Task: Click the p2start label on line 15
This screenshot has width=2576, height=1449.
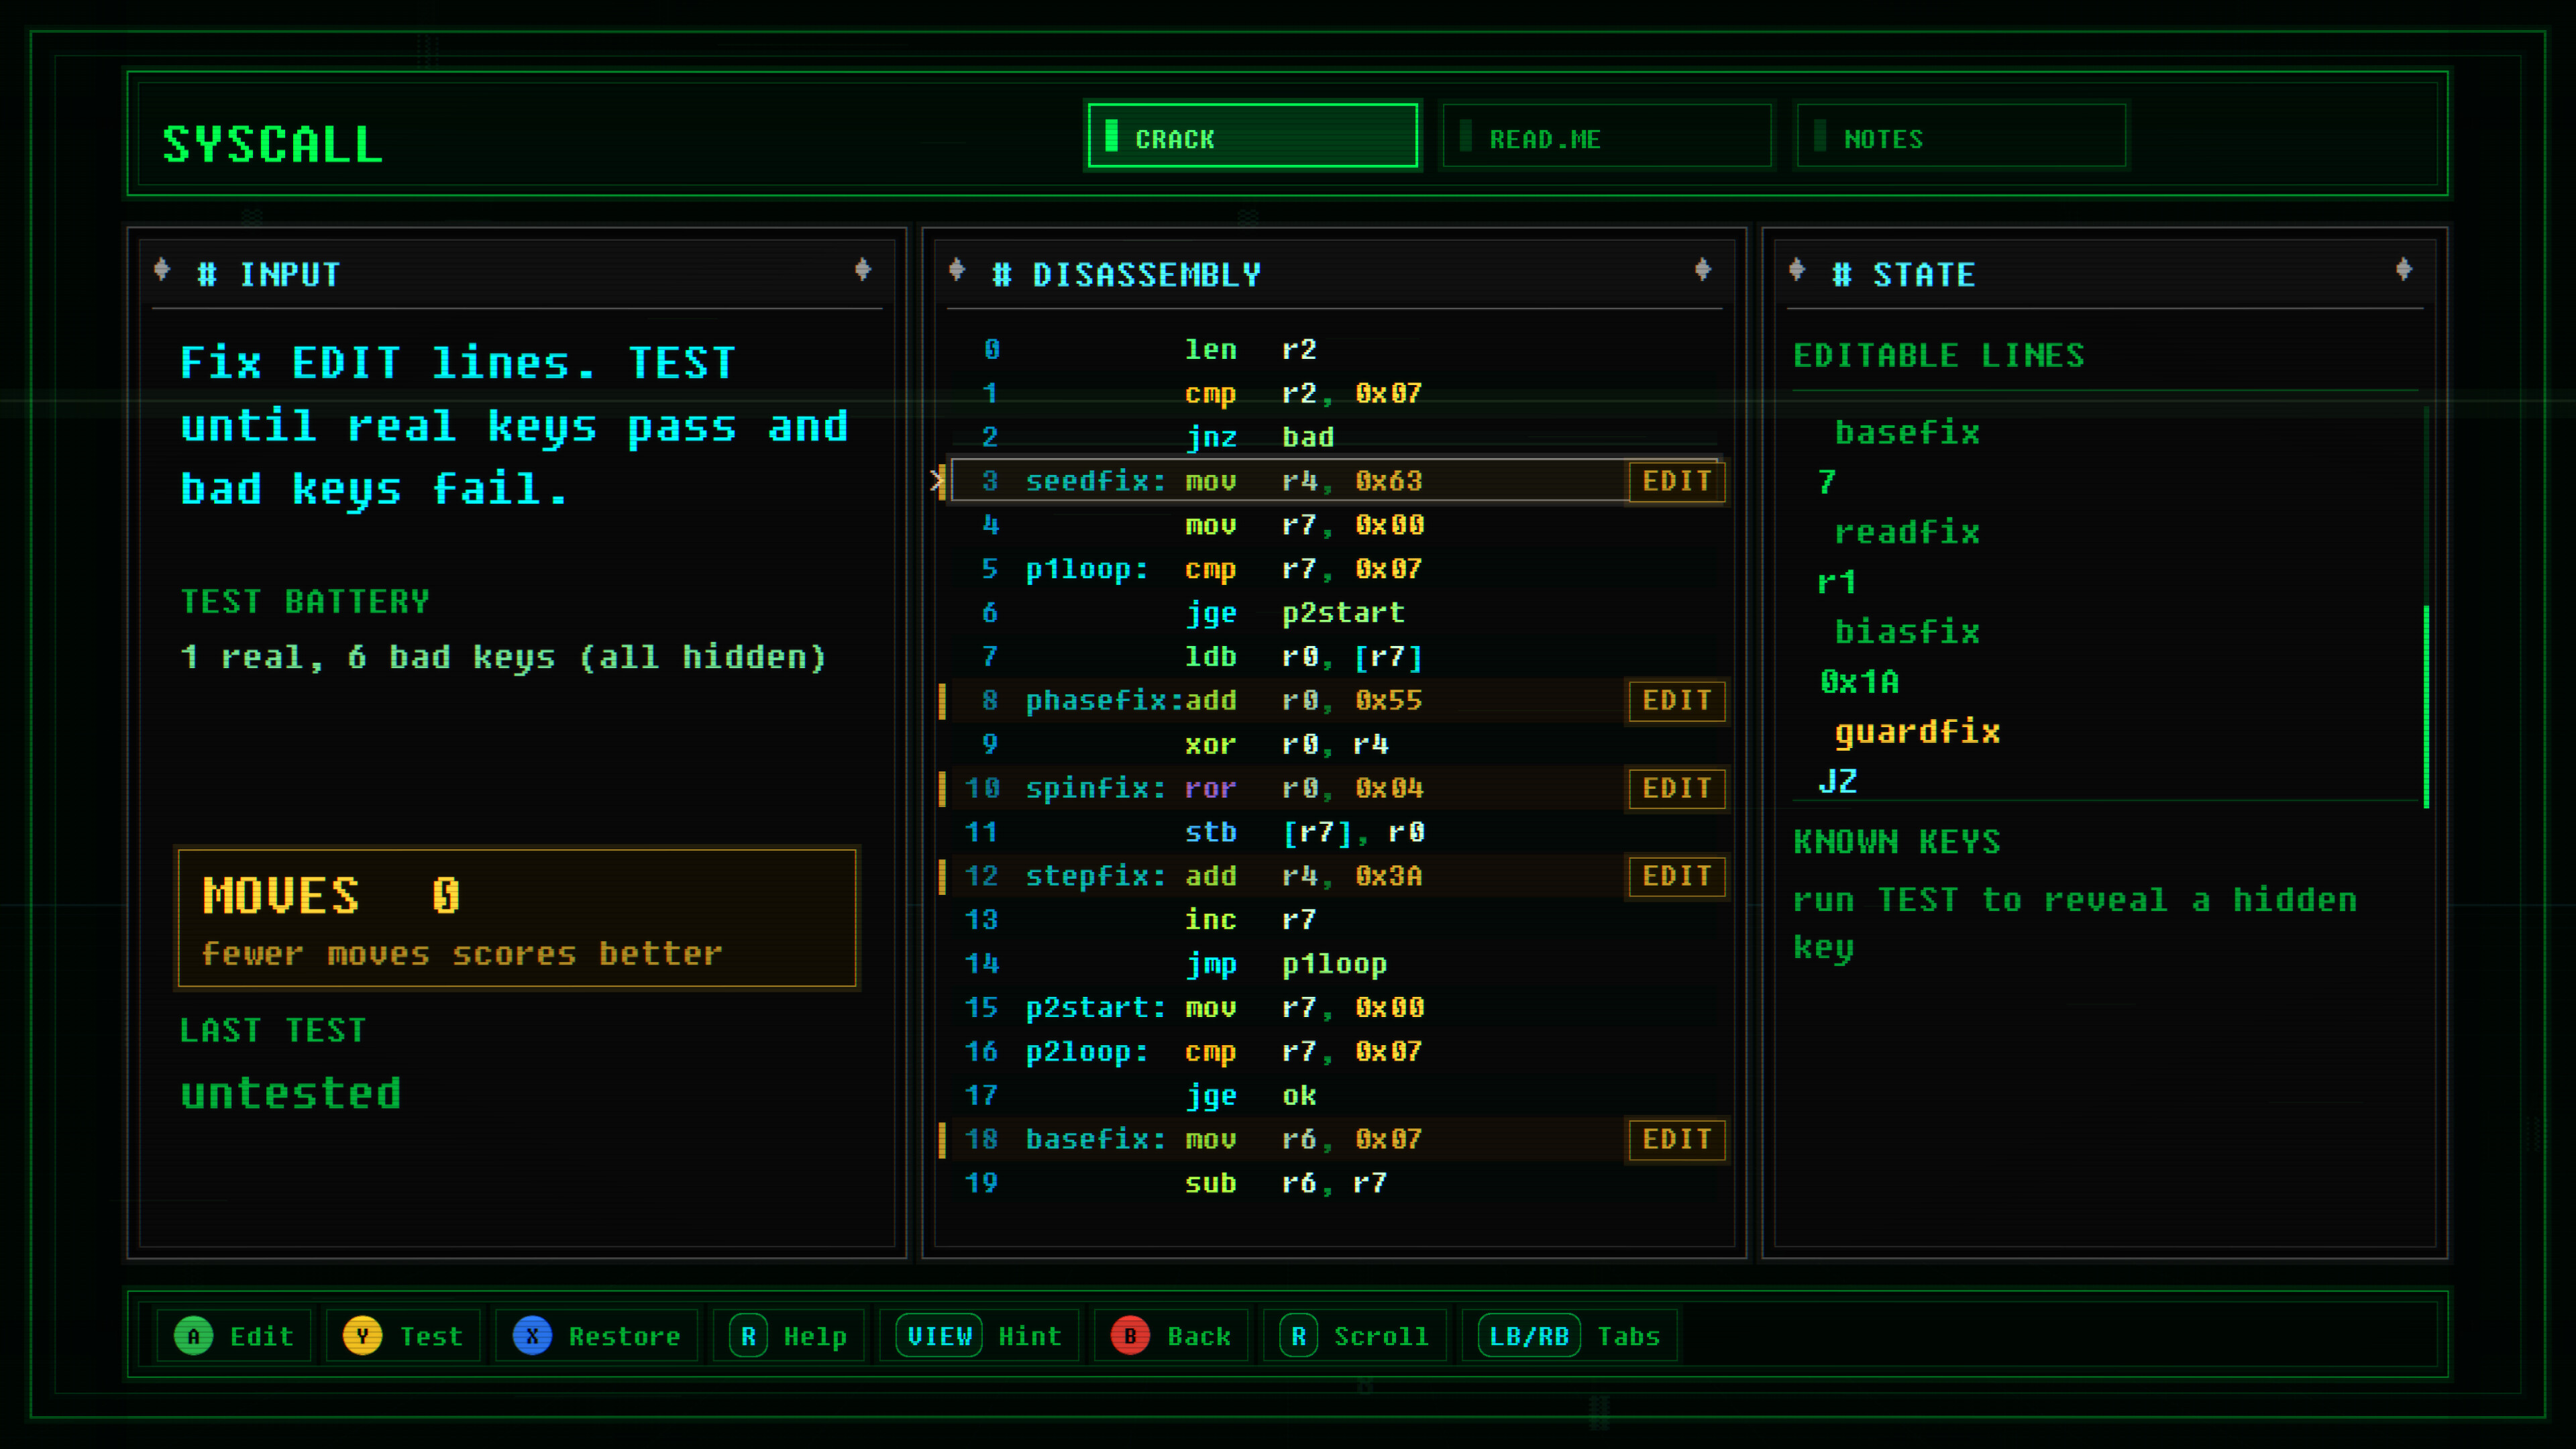Action: click(1096, 1008)
